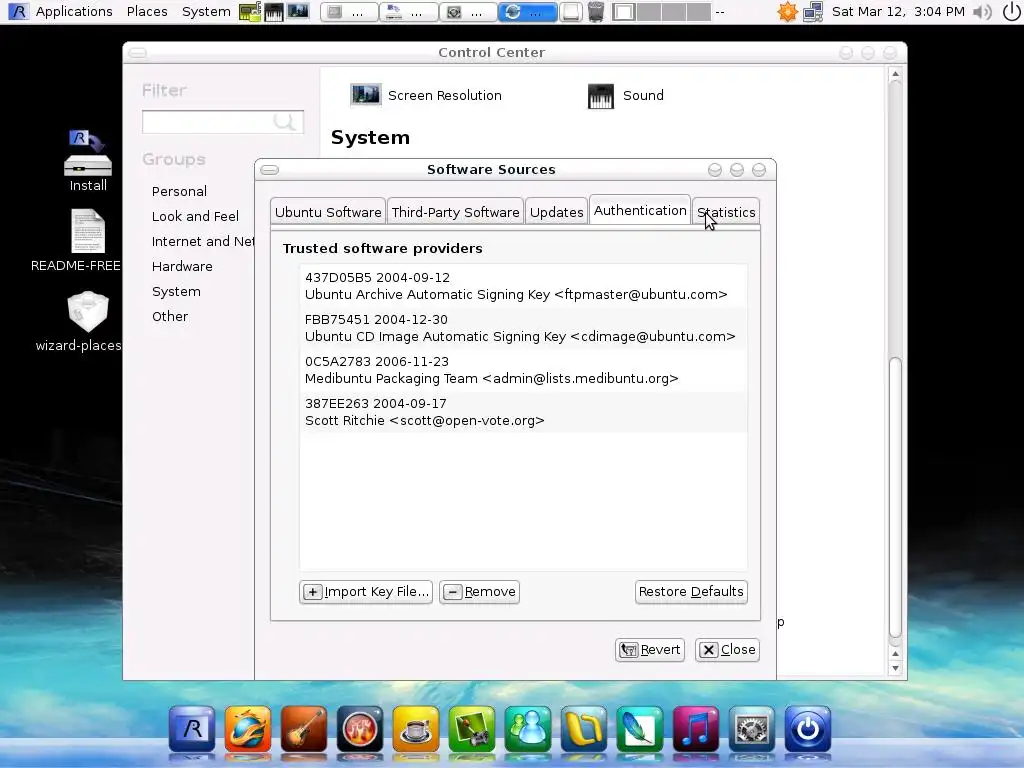
Task: Click the hardware launcher in top panel
Action: pos(250,12)
